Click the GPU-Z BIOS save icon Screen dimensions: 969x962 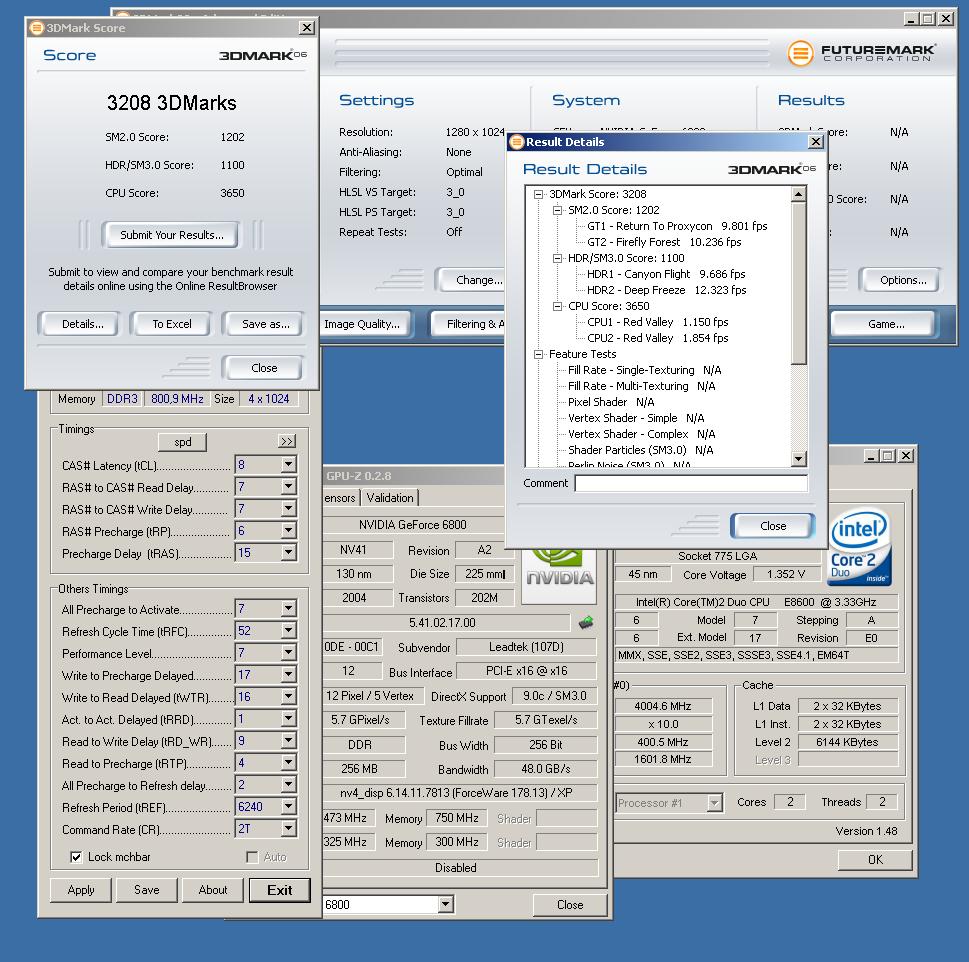(586, 622)
